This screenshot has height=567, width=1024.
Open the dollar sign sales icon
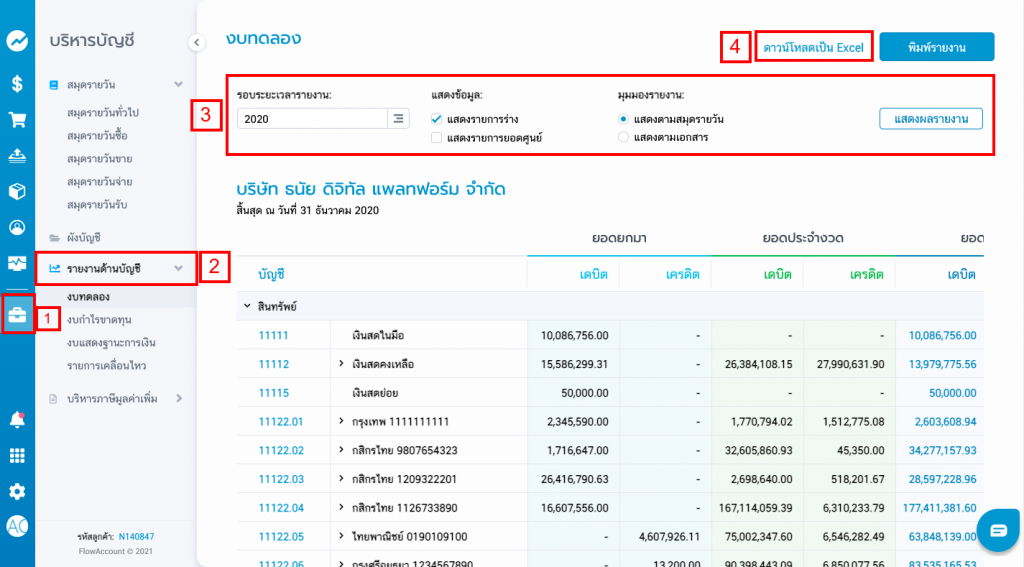[17, 84]
